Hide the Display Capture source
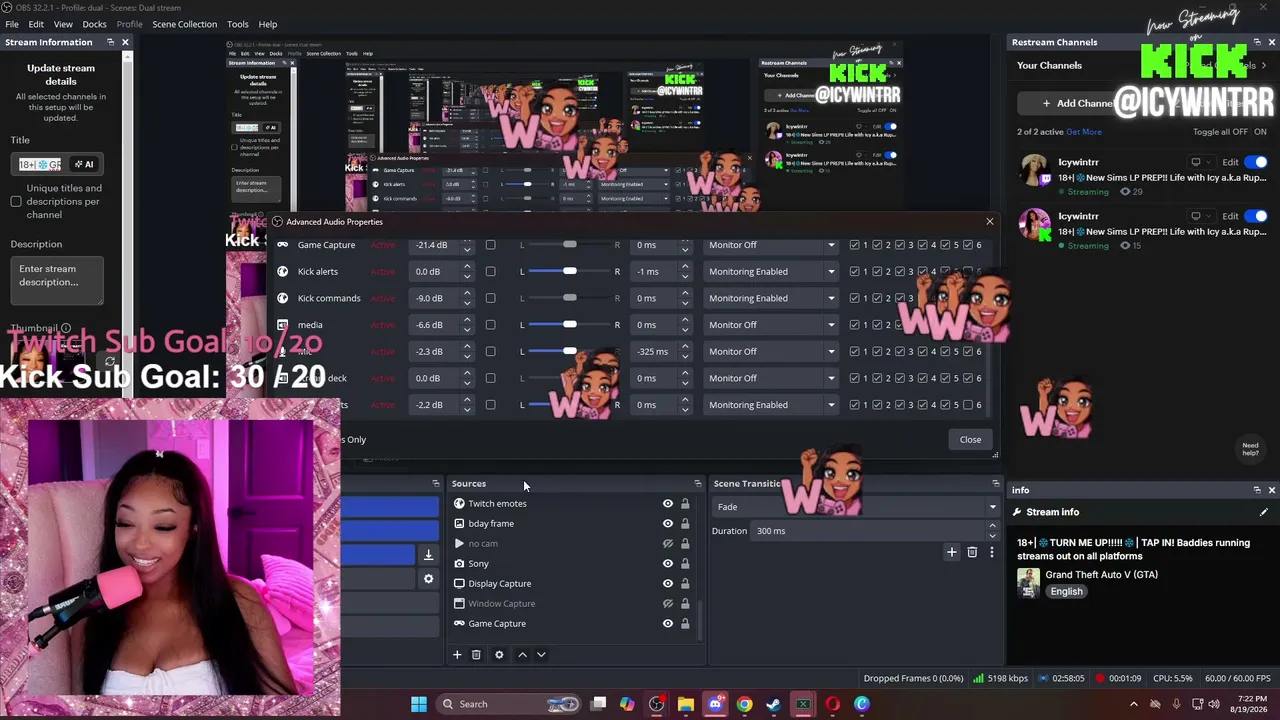 pos(668,584)
